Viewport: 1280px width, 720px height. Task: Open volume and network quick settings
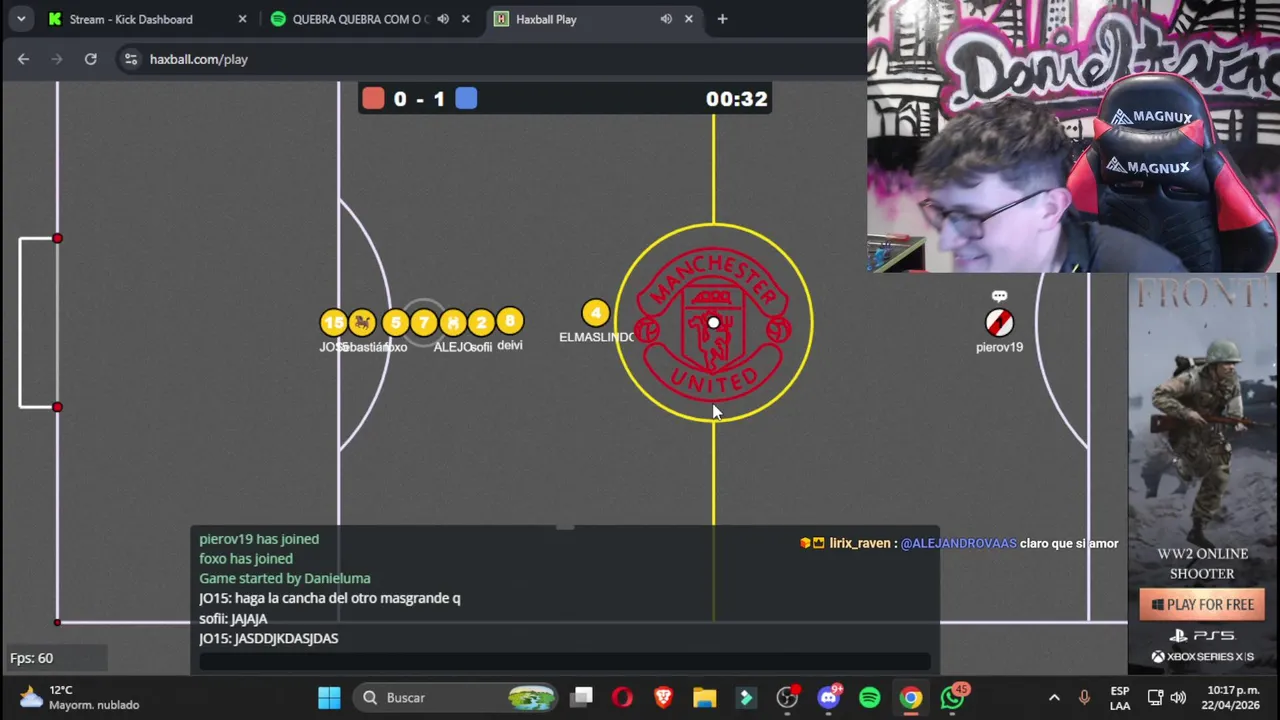click(1166, 697)
